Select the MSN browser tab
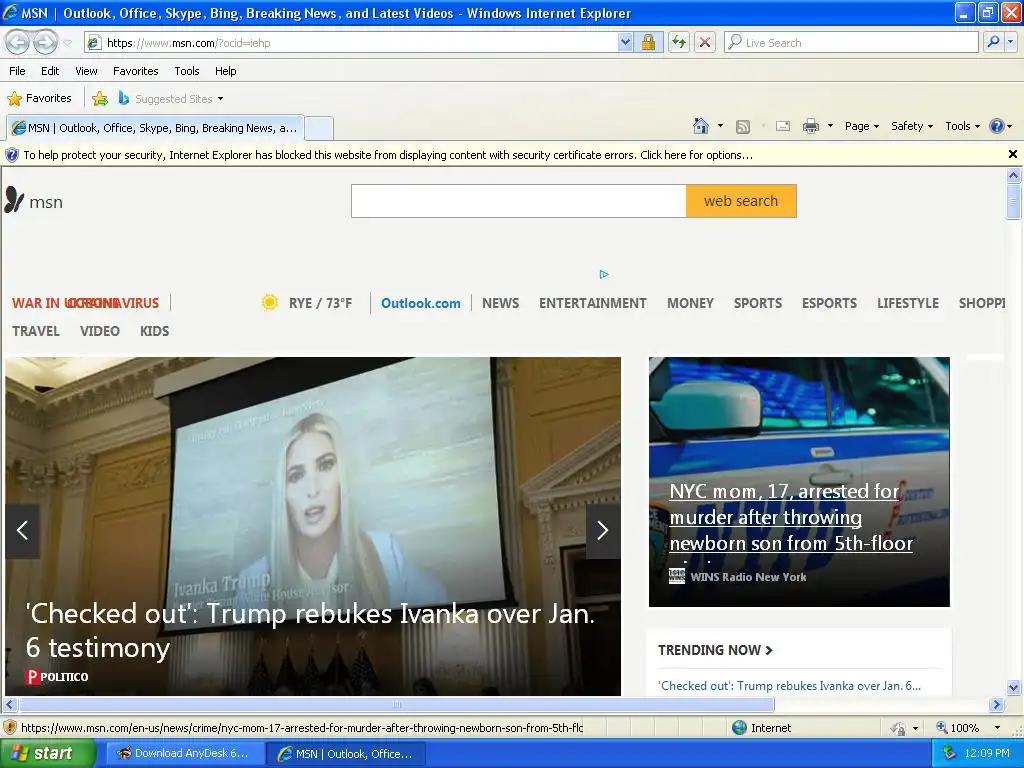This screenshot has width=1024, height=768. 155,128
